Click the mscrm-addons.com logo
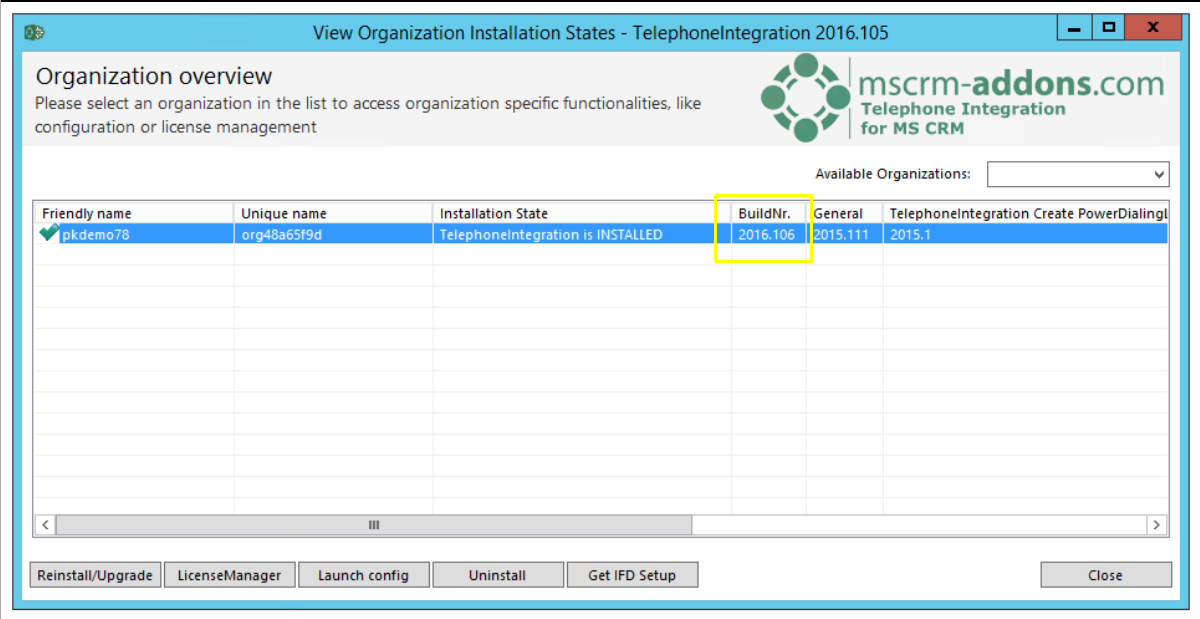1200x619 pixels. tap(962, 97)
